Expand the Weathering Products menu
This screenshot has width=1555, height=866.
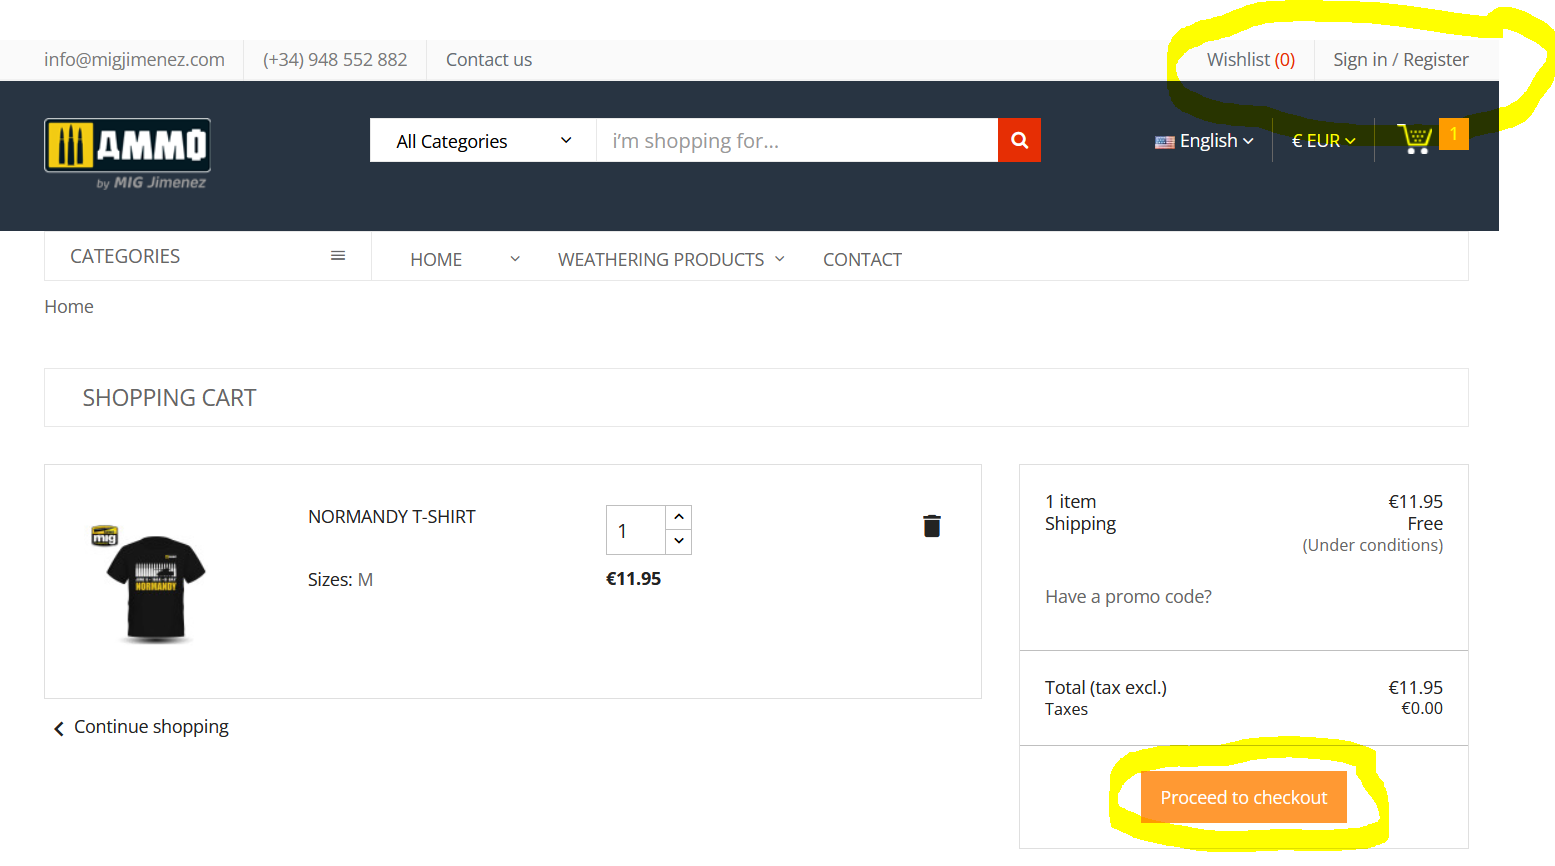671,259
